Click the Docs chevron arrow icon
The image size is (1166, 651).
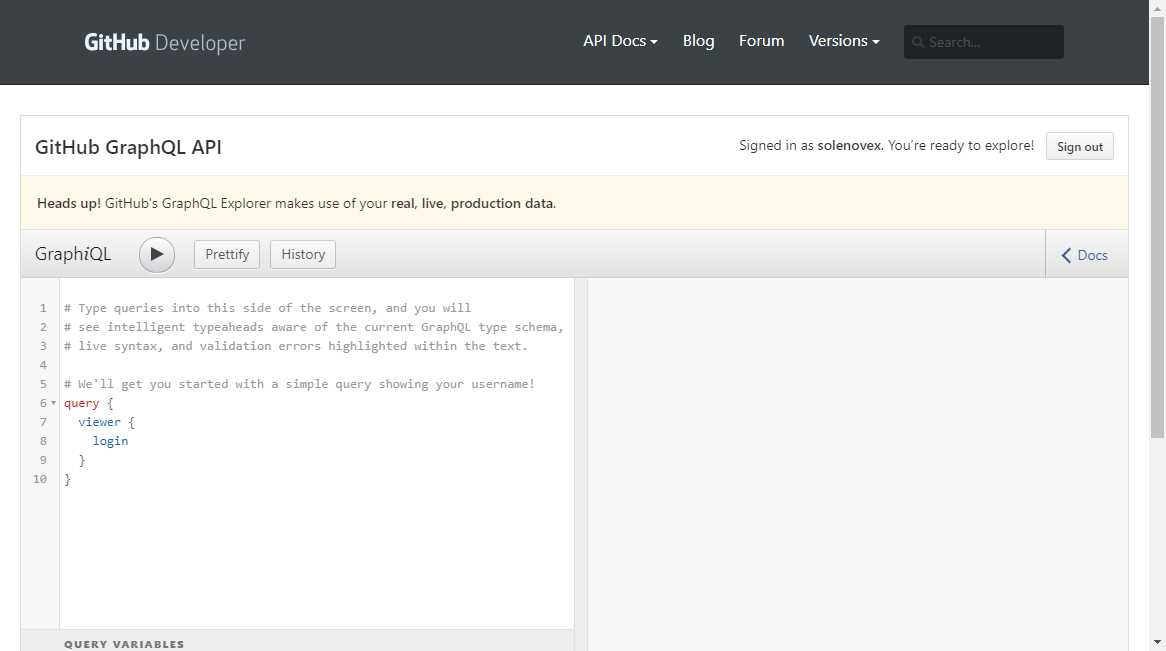coord(1066,255)
